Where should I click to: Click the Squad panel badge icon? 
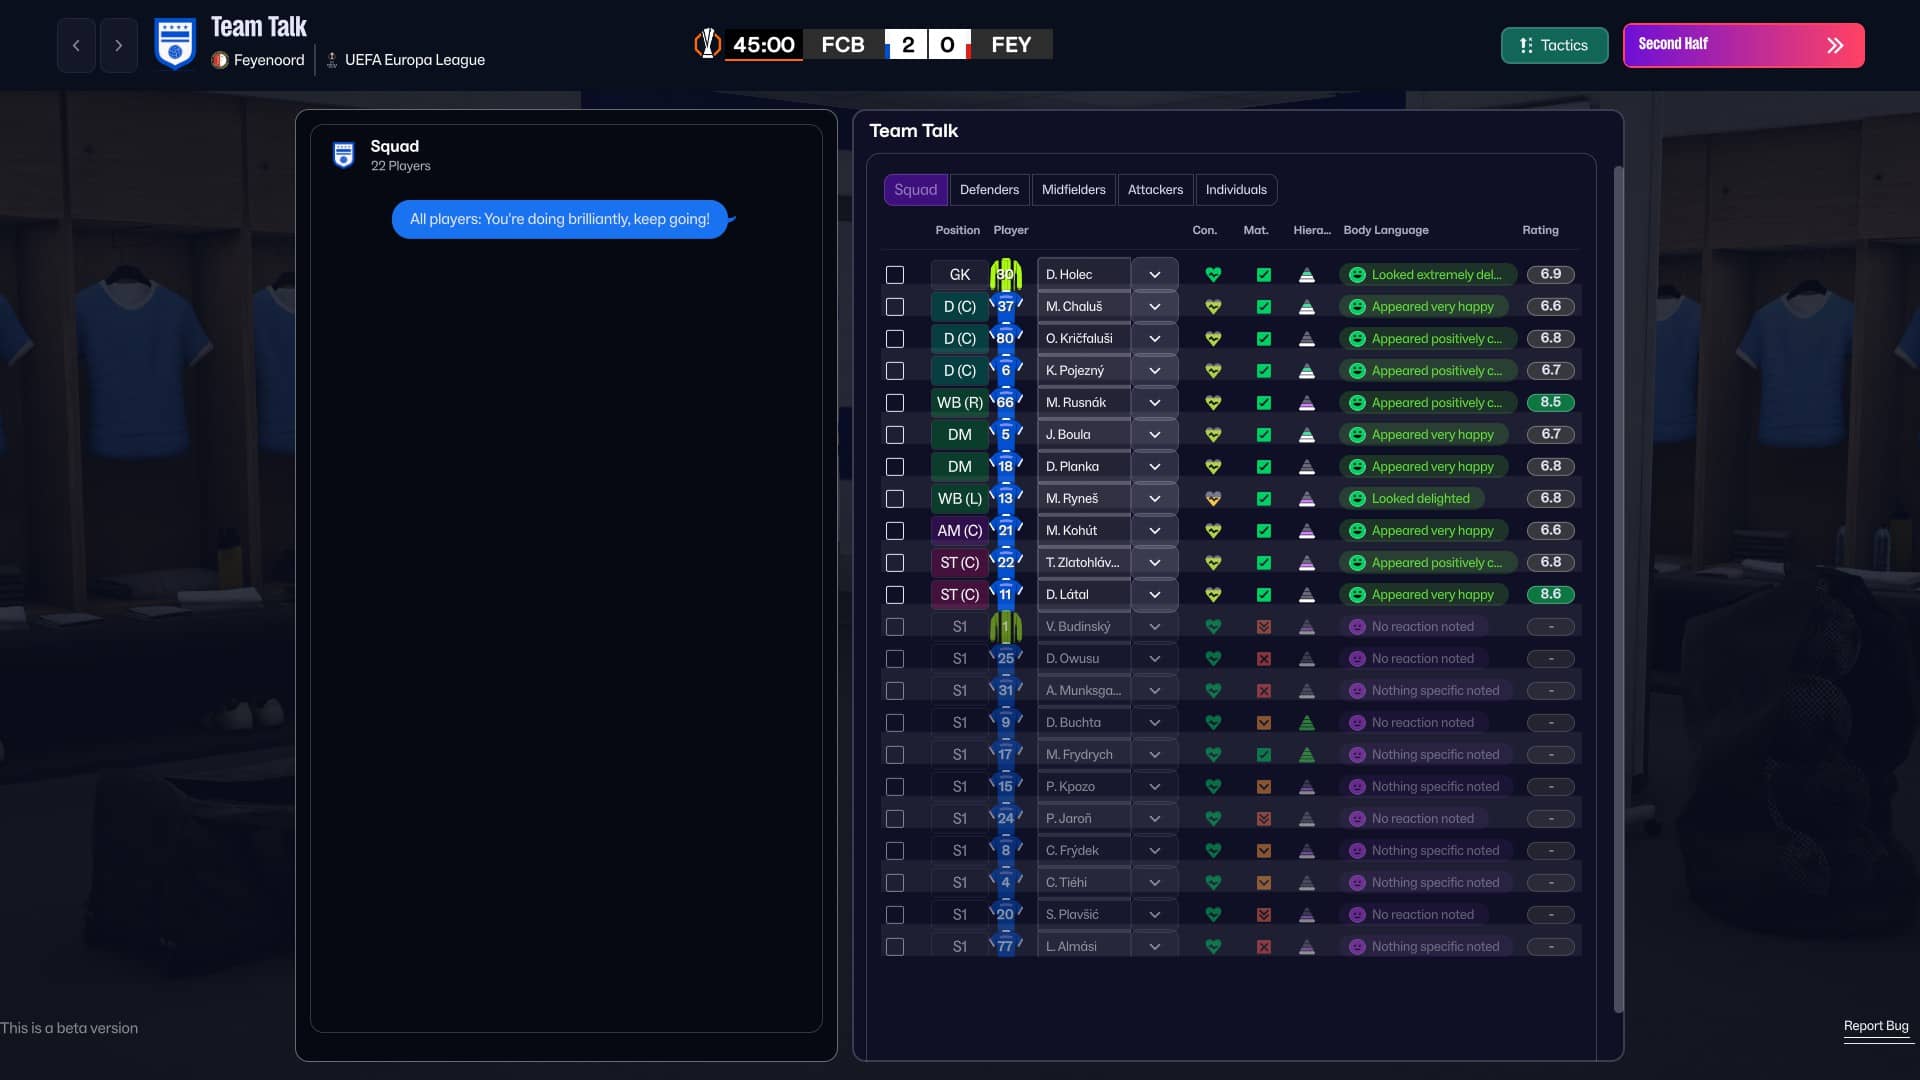coord(344,155)
